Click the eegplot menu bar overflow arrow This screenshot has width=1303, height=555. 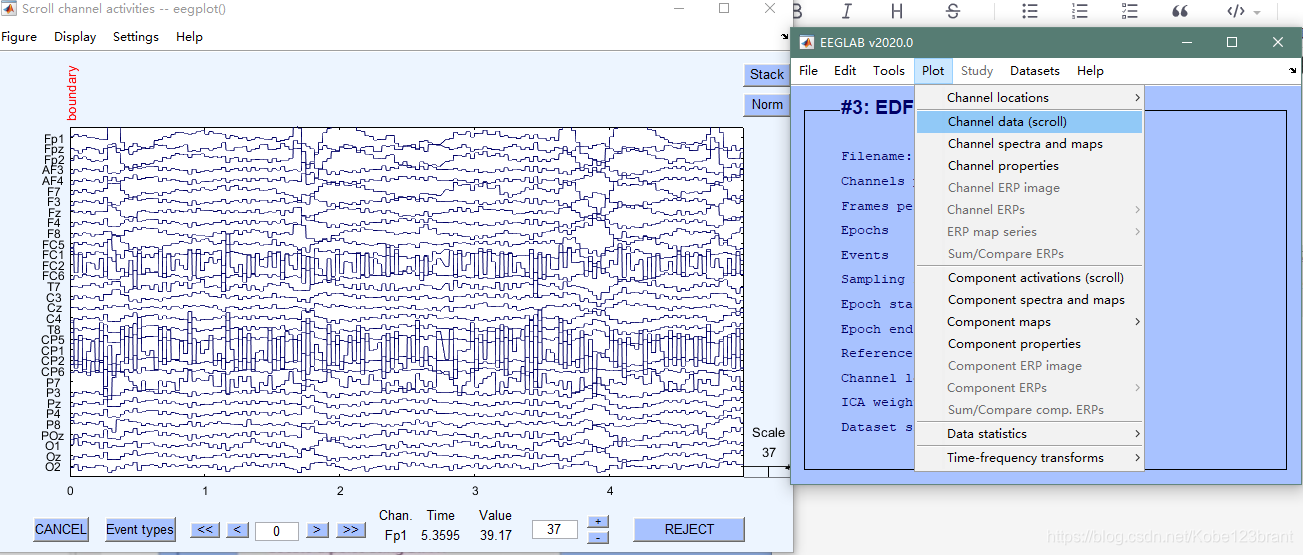(785, 37)
